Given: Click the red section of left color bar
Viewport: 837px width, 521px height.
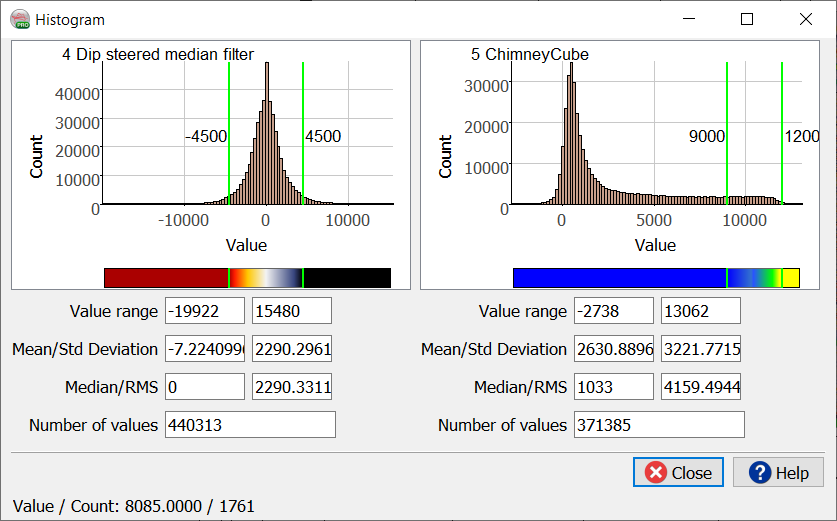Looking at the screenshot, I should (x=165, y=278).
